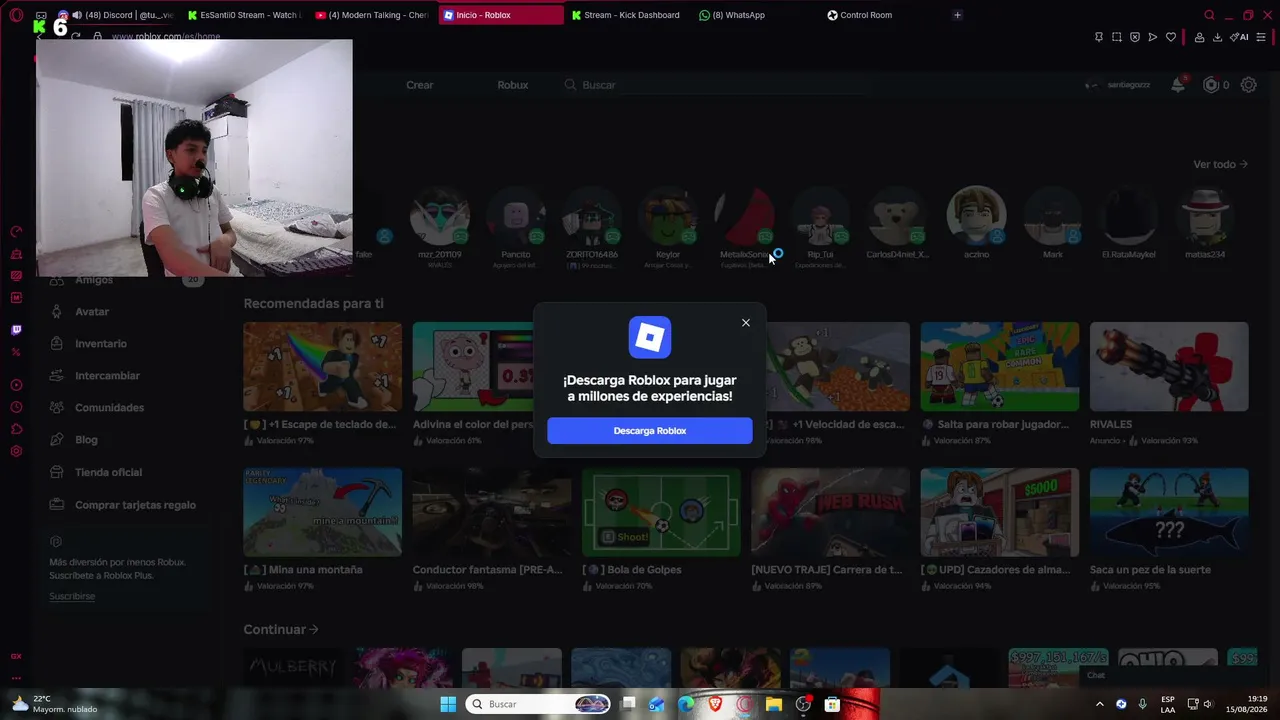Open the Windows Start menu
Screen dimensions: 1280x720
[448, 704]
